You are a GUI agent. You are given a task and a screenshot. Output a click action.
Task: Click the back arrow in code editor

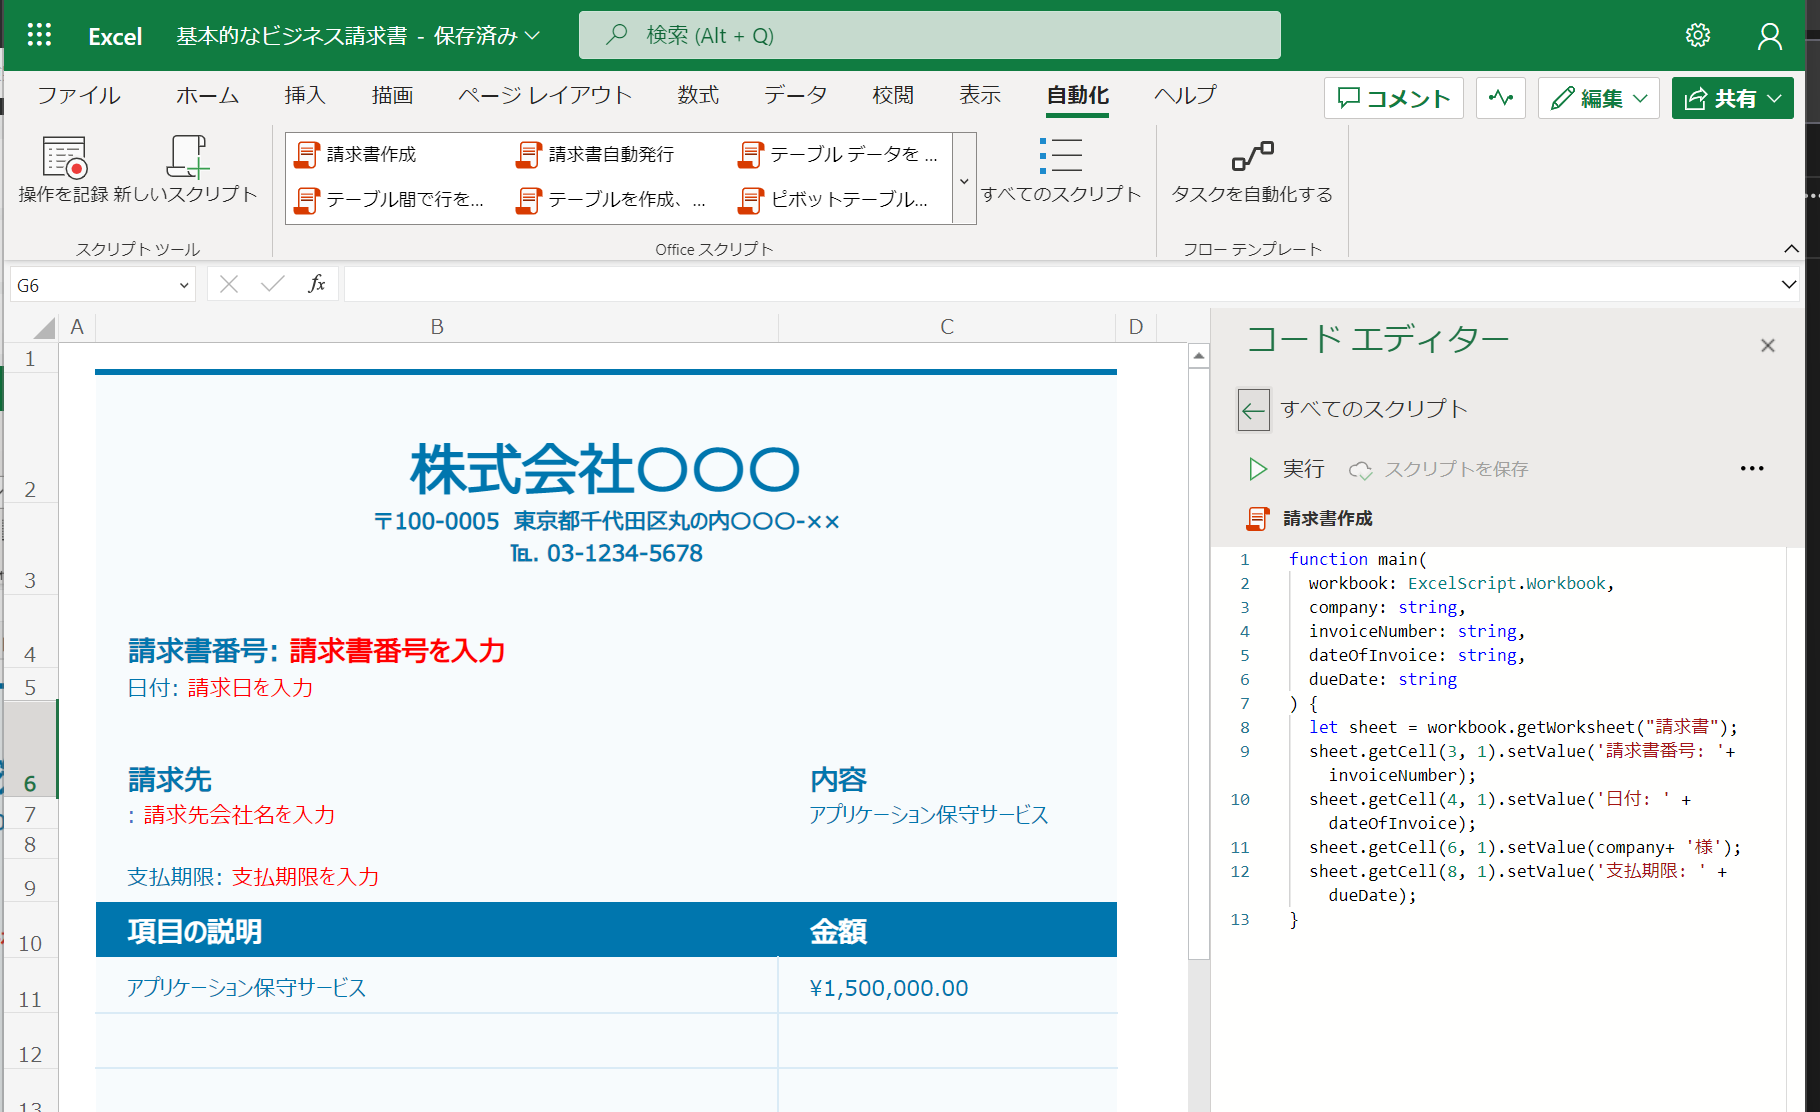click(1253, 410)
